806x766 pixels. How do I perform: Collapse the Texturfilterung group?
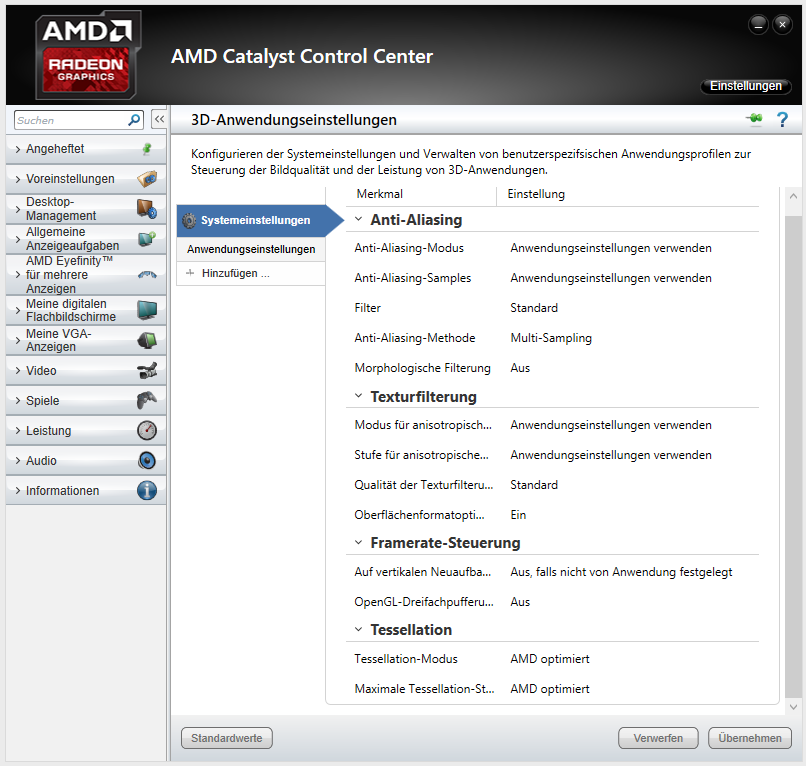359,396
